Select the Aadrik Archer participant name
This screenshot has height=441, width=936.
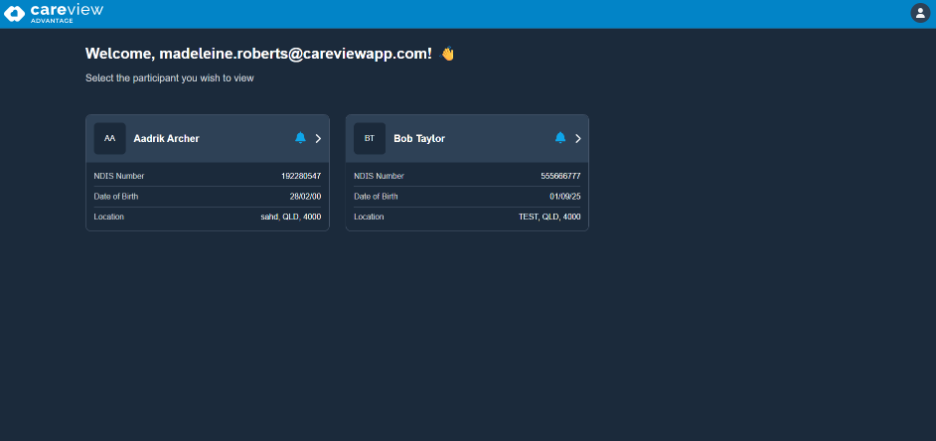[166, 139]
